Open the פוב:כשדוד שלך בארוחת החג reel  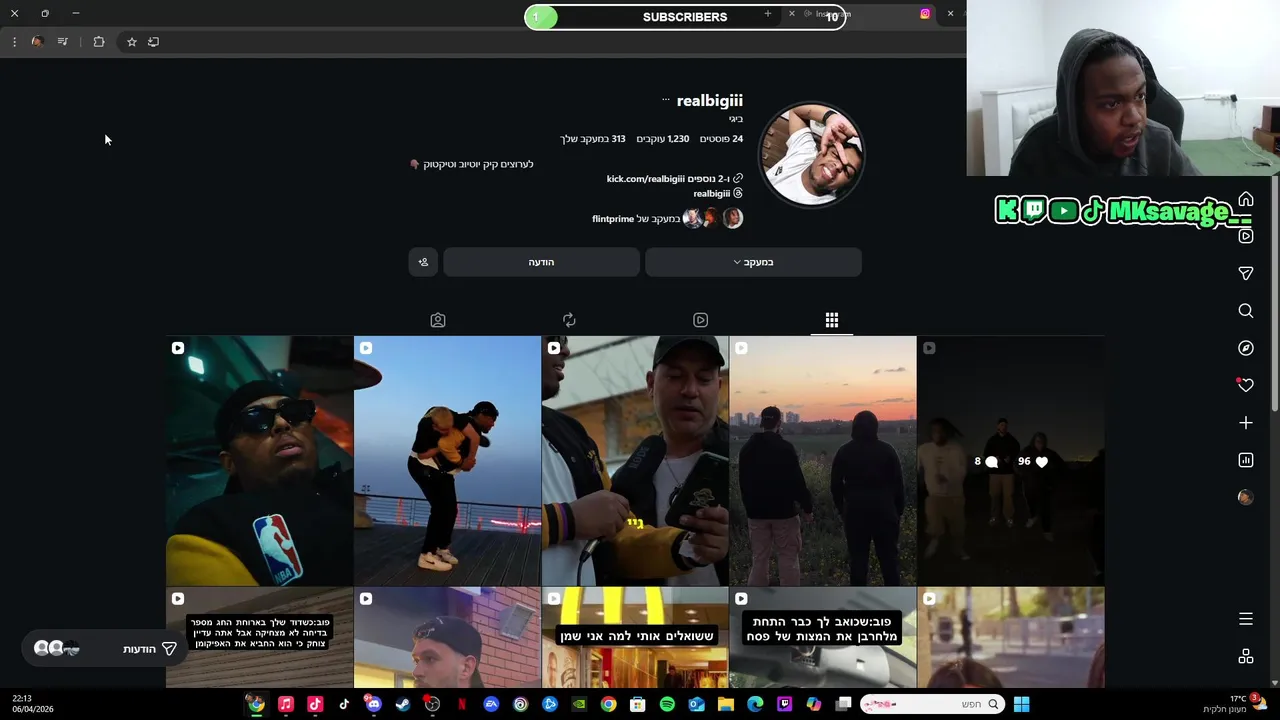point(259,637)
